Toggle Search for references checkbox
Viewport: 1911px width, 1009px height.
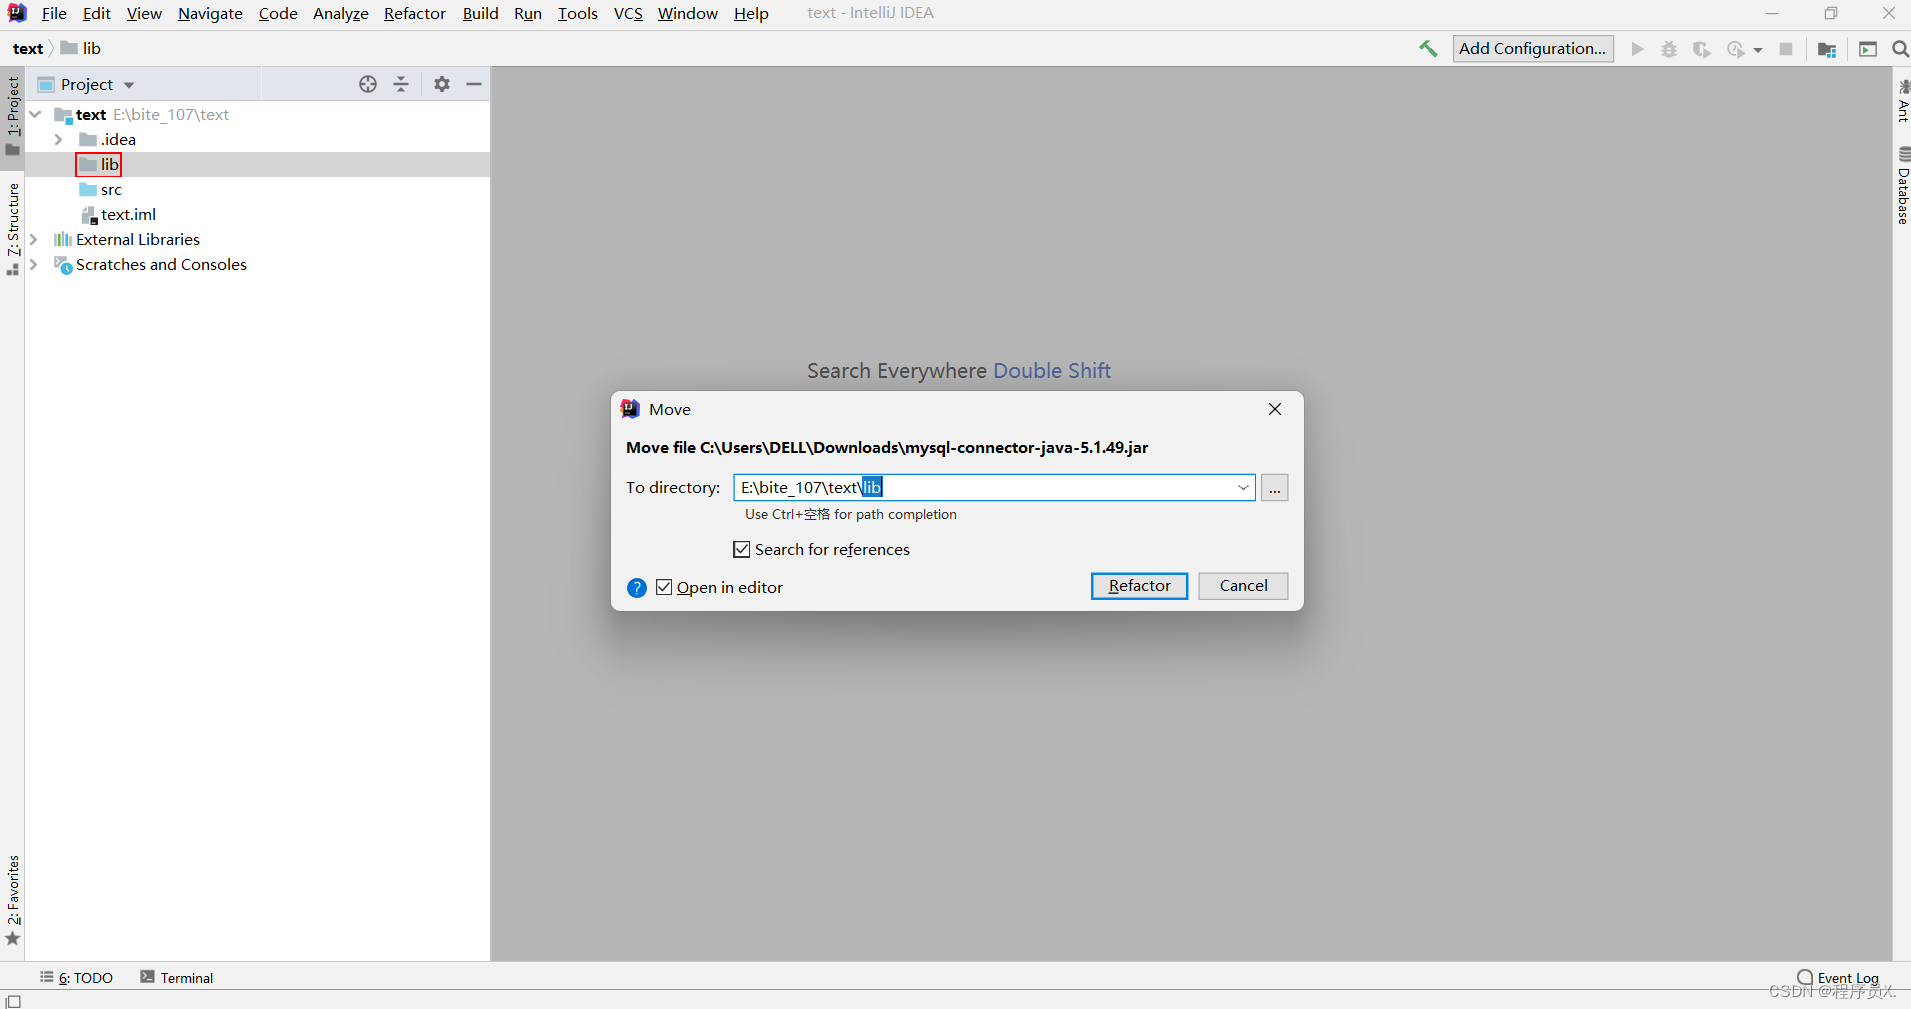742,549
